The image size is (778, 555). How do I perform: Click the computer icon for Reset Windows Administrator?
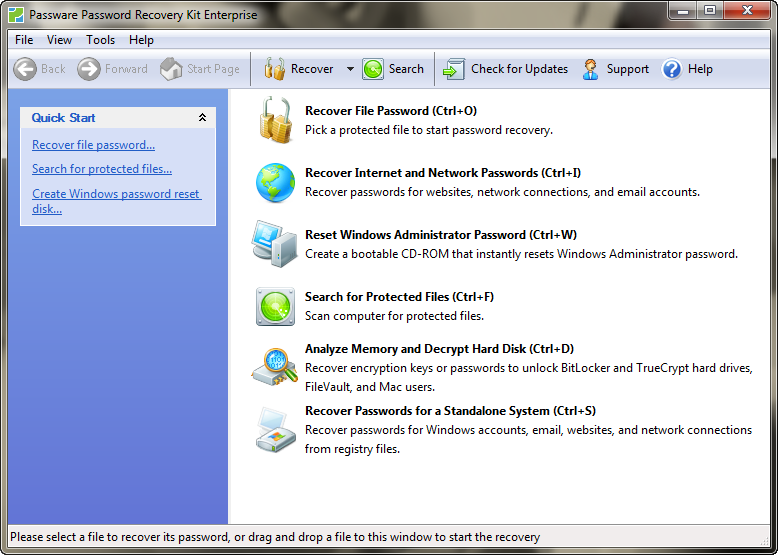pos(274,244)
